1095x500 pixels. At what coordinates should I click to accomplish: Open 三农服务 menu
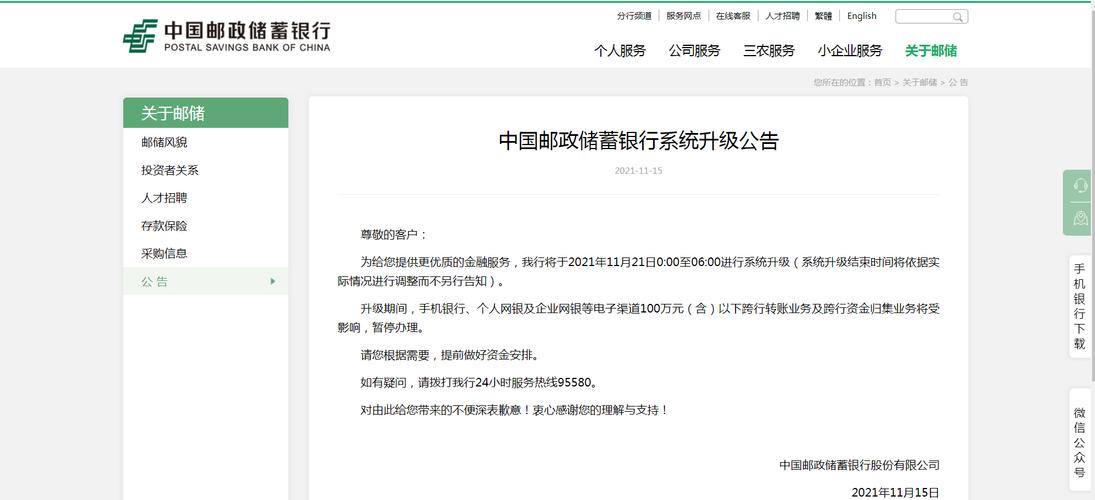point(769,50)
